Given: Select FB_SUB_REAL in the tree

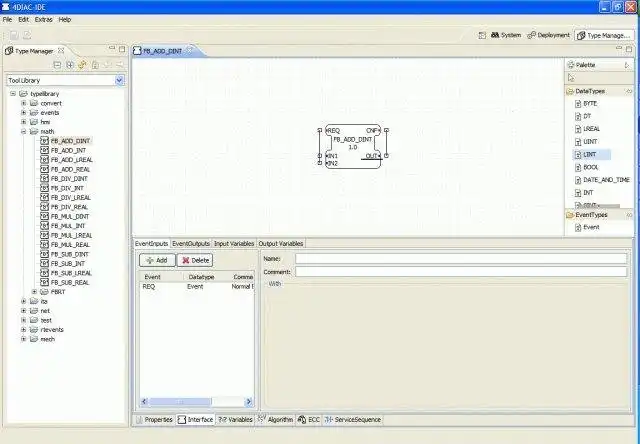Looking at the screenshot, I should [70, 282].
